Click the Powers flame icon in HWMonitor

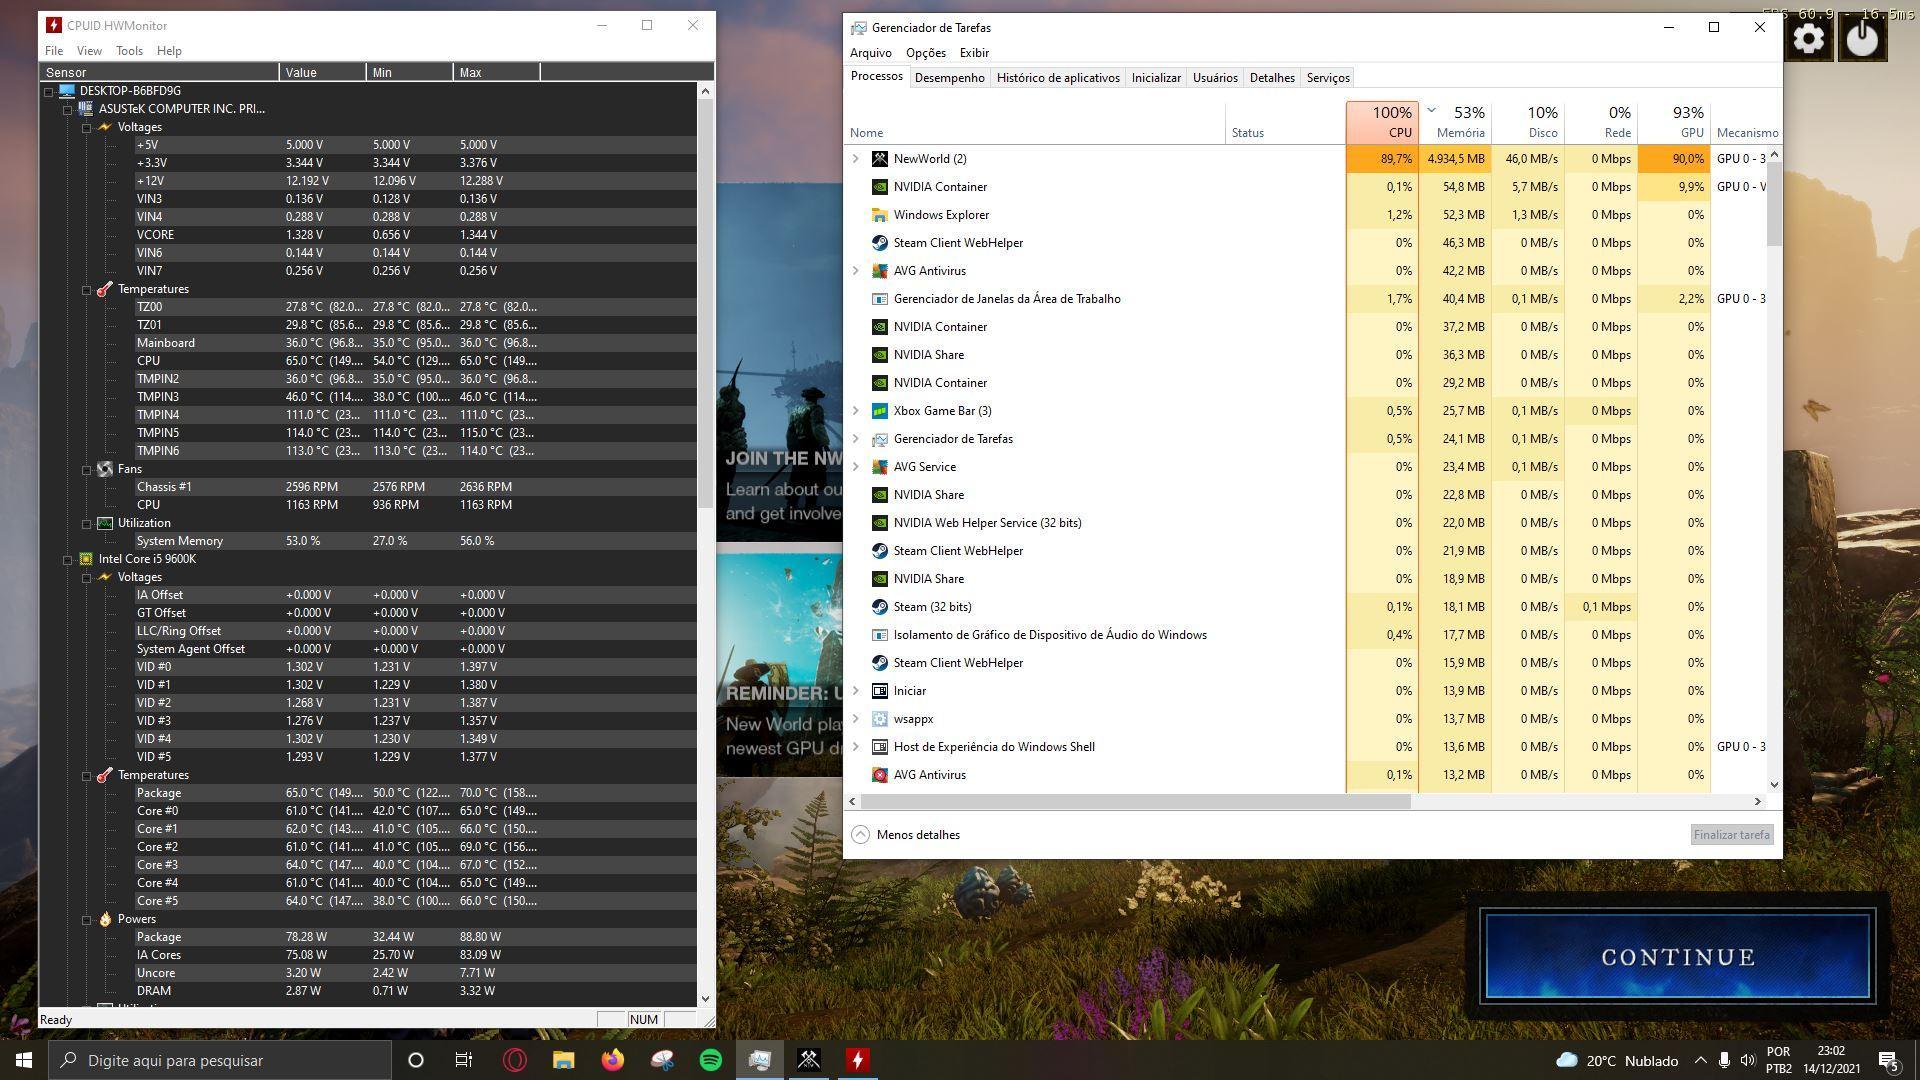click(105, 919)
